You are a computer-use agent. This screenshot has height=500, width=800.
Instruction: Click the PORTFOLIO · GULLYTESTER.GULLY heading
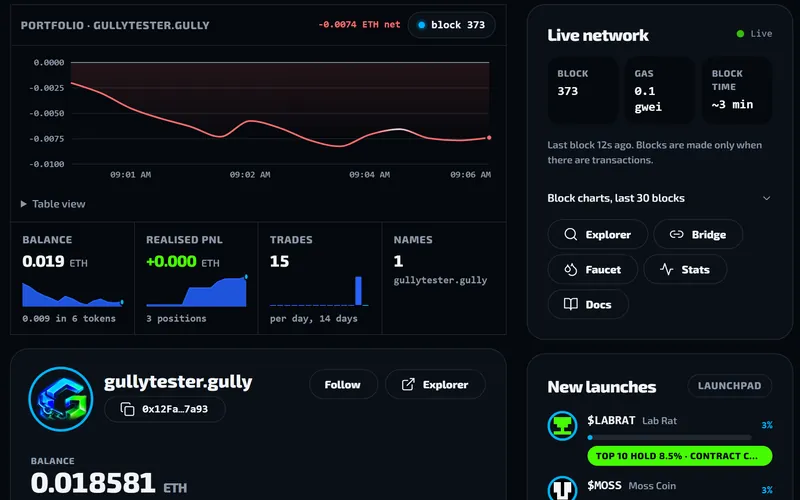coord(115,25)
